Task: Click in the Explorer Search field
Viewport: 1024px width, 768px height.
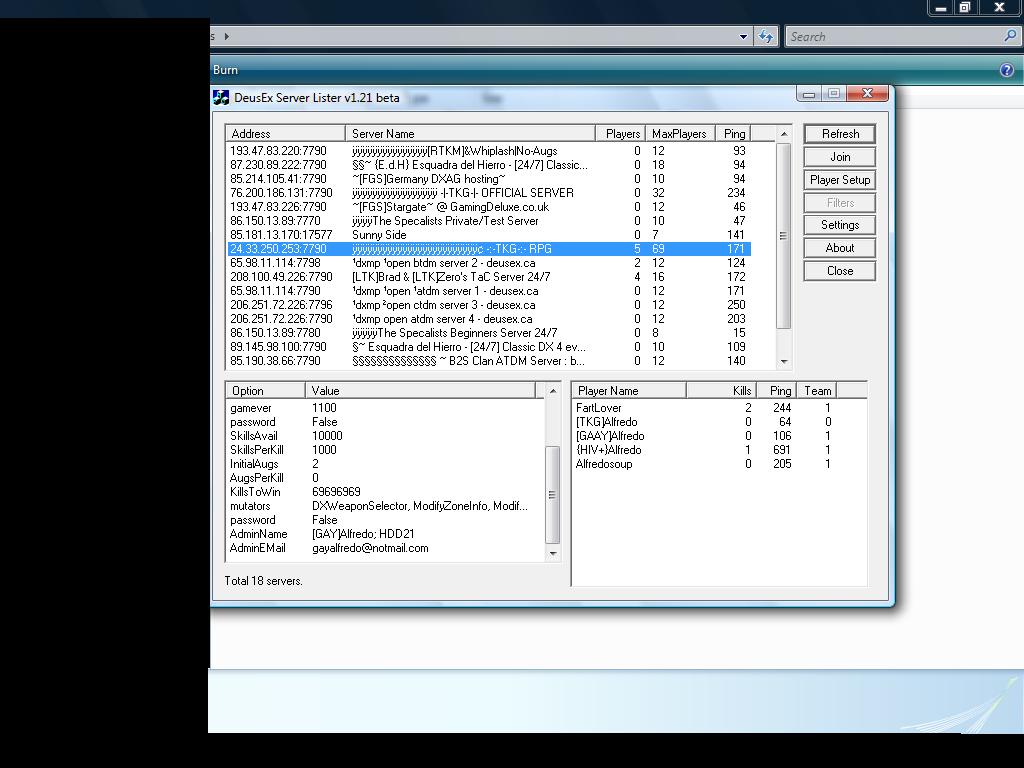Action: click(x=893, y=37)
